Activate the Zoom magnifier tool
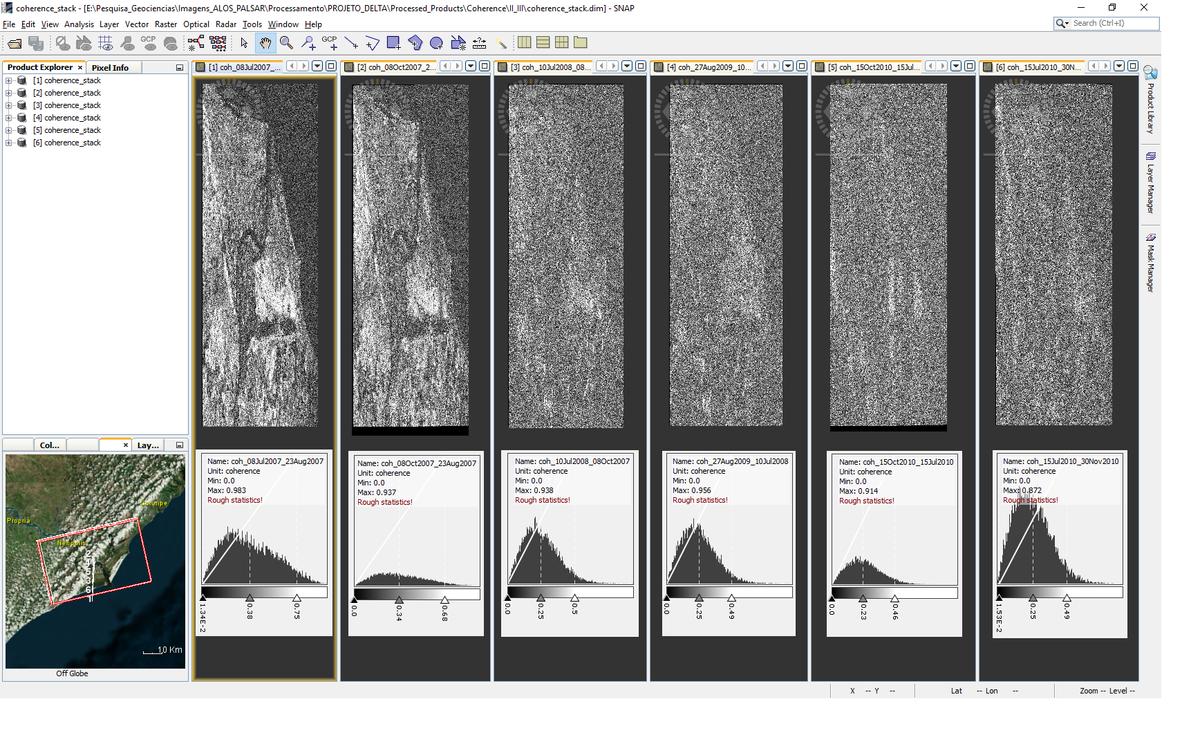The width and height of the screenshot is (1200, 740). pos(286,43)
